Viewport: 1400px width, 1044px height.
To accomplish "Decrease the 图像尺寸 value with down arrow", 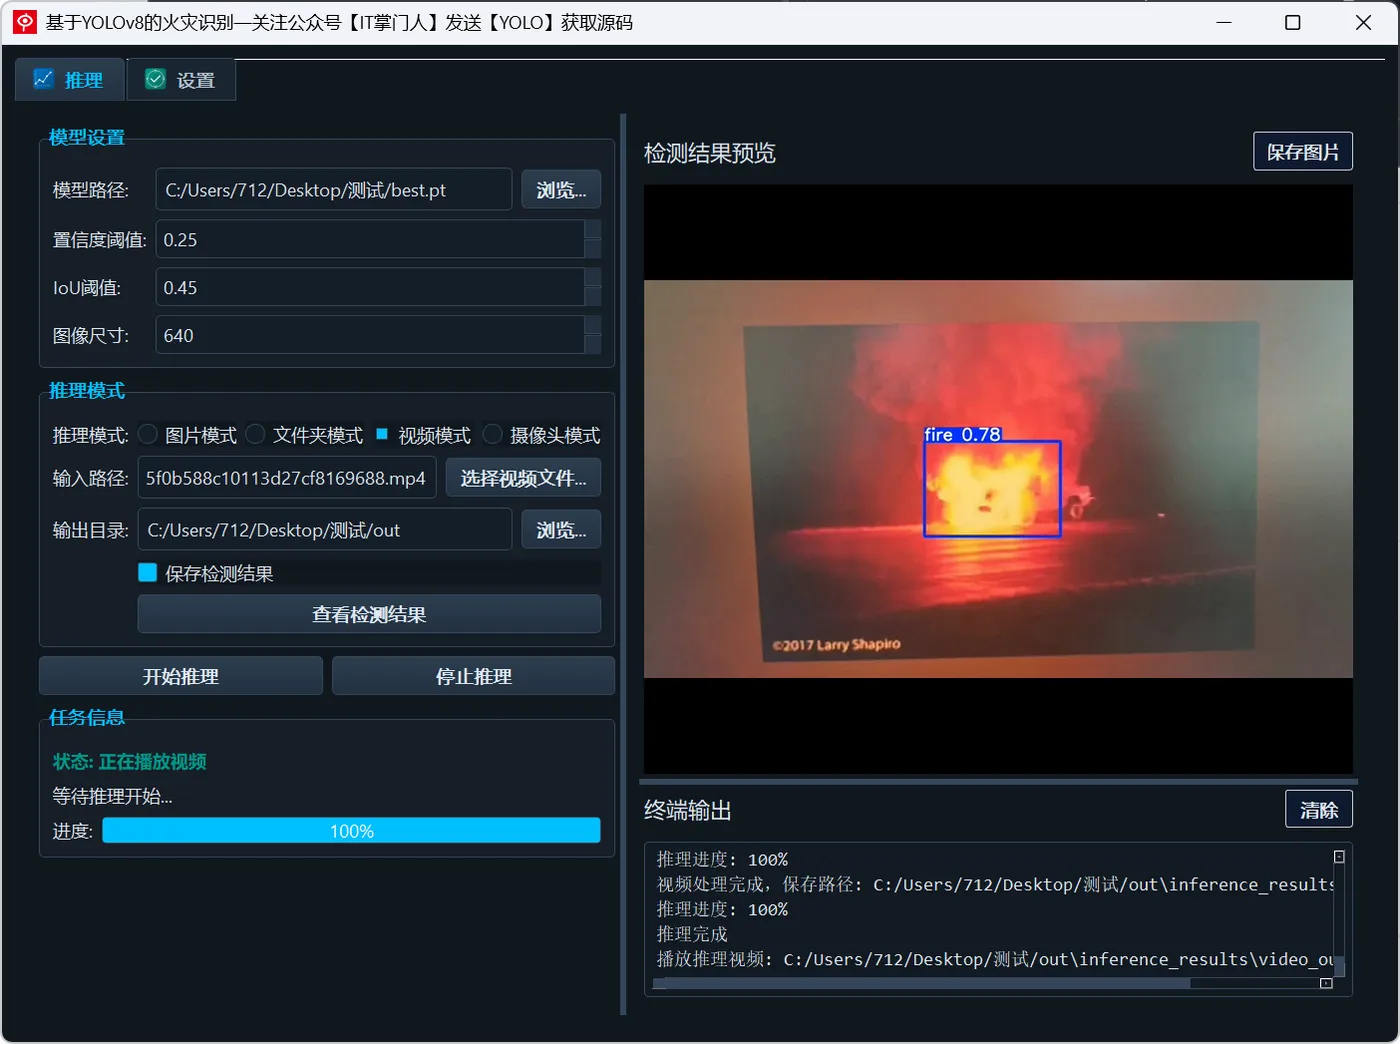I will pos(593,345).
